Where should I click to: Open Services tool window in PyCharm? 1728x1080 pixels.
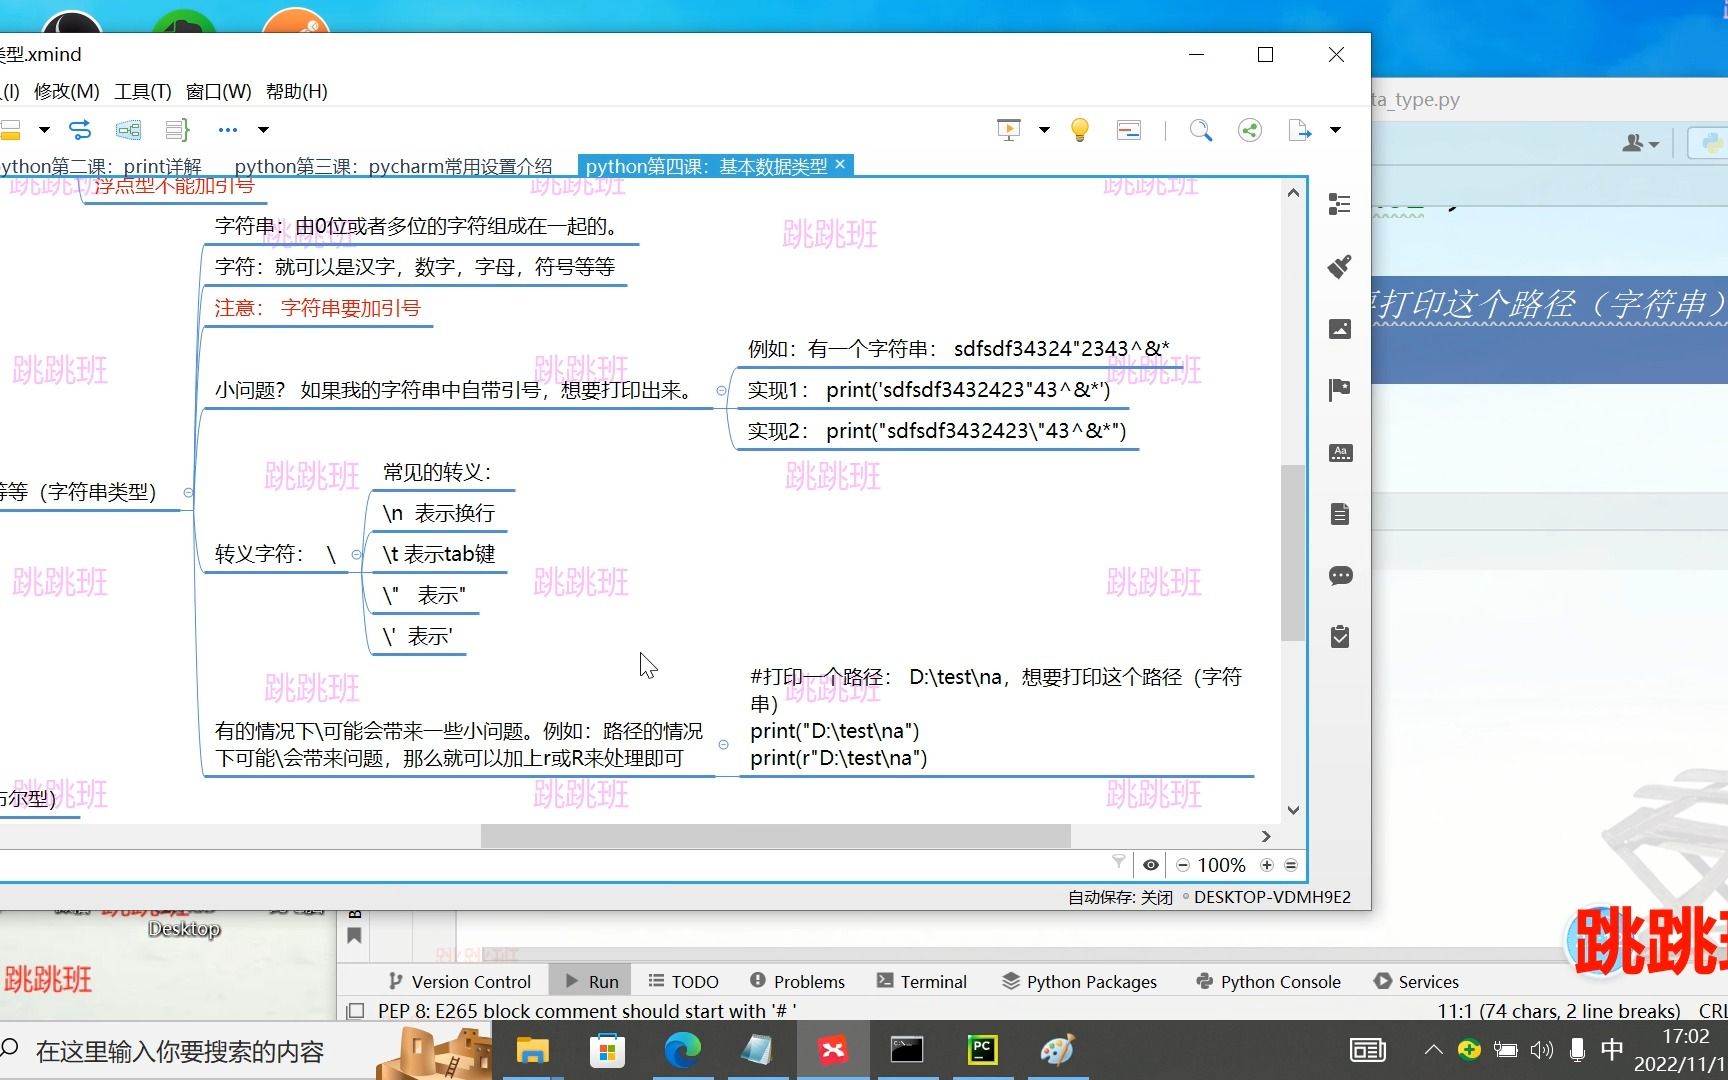coord(1417,982)
